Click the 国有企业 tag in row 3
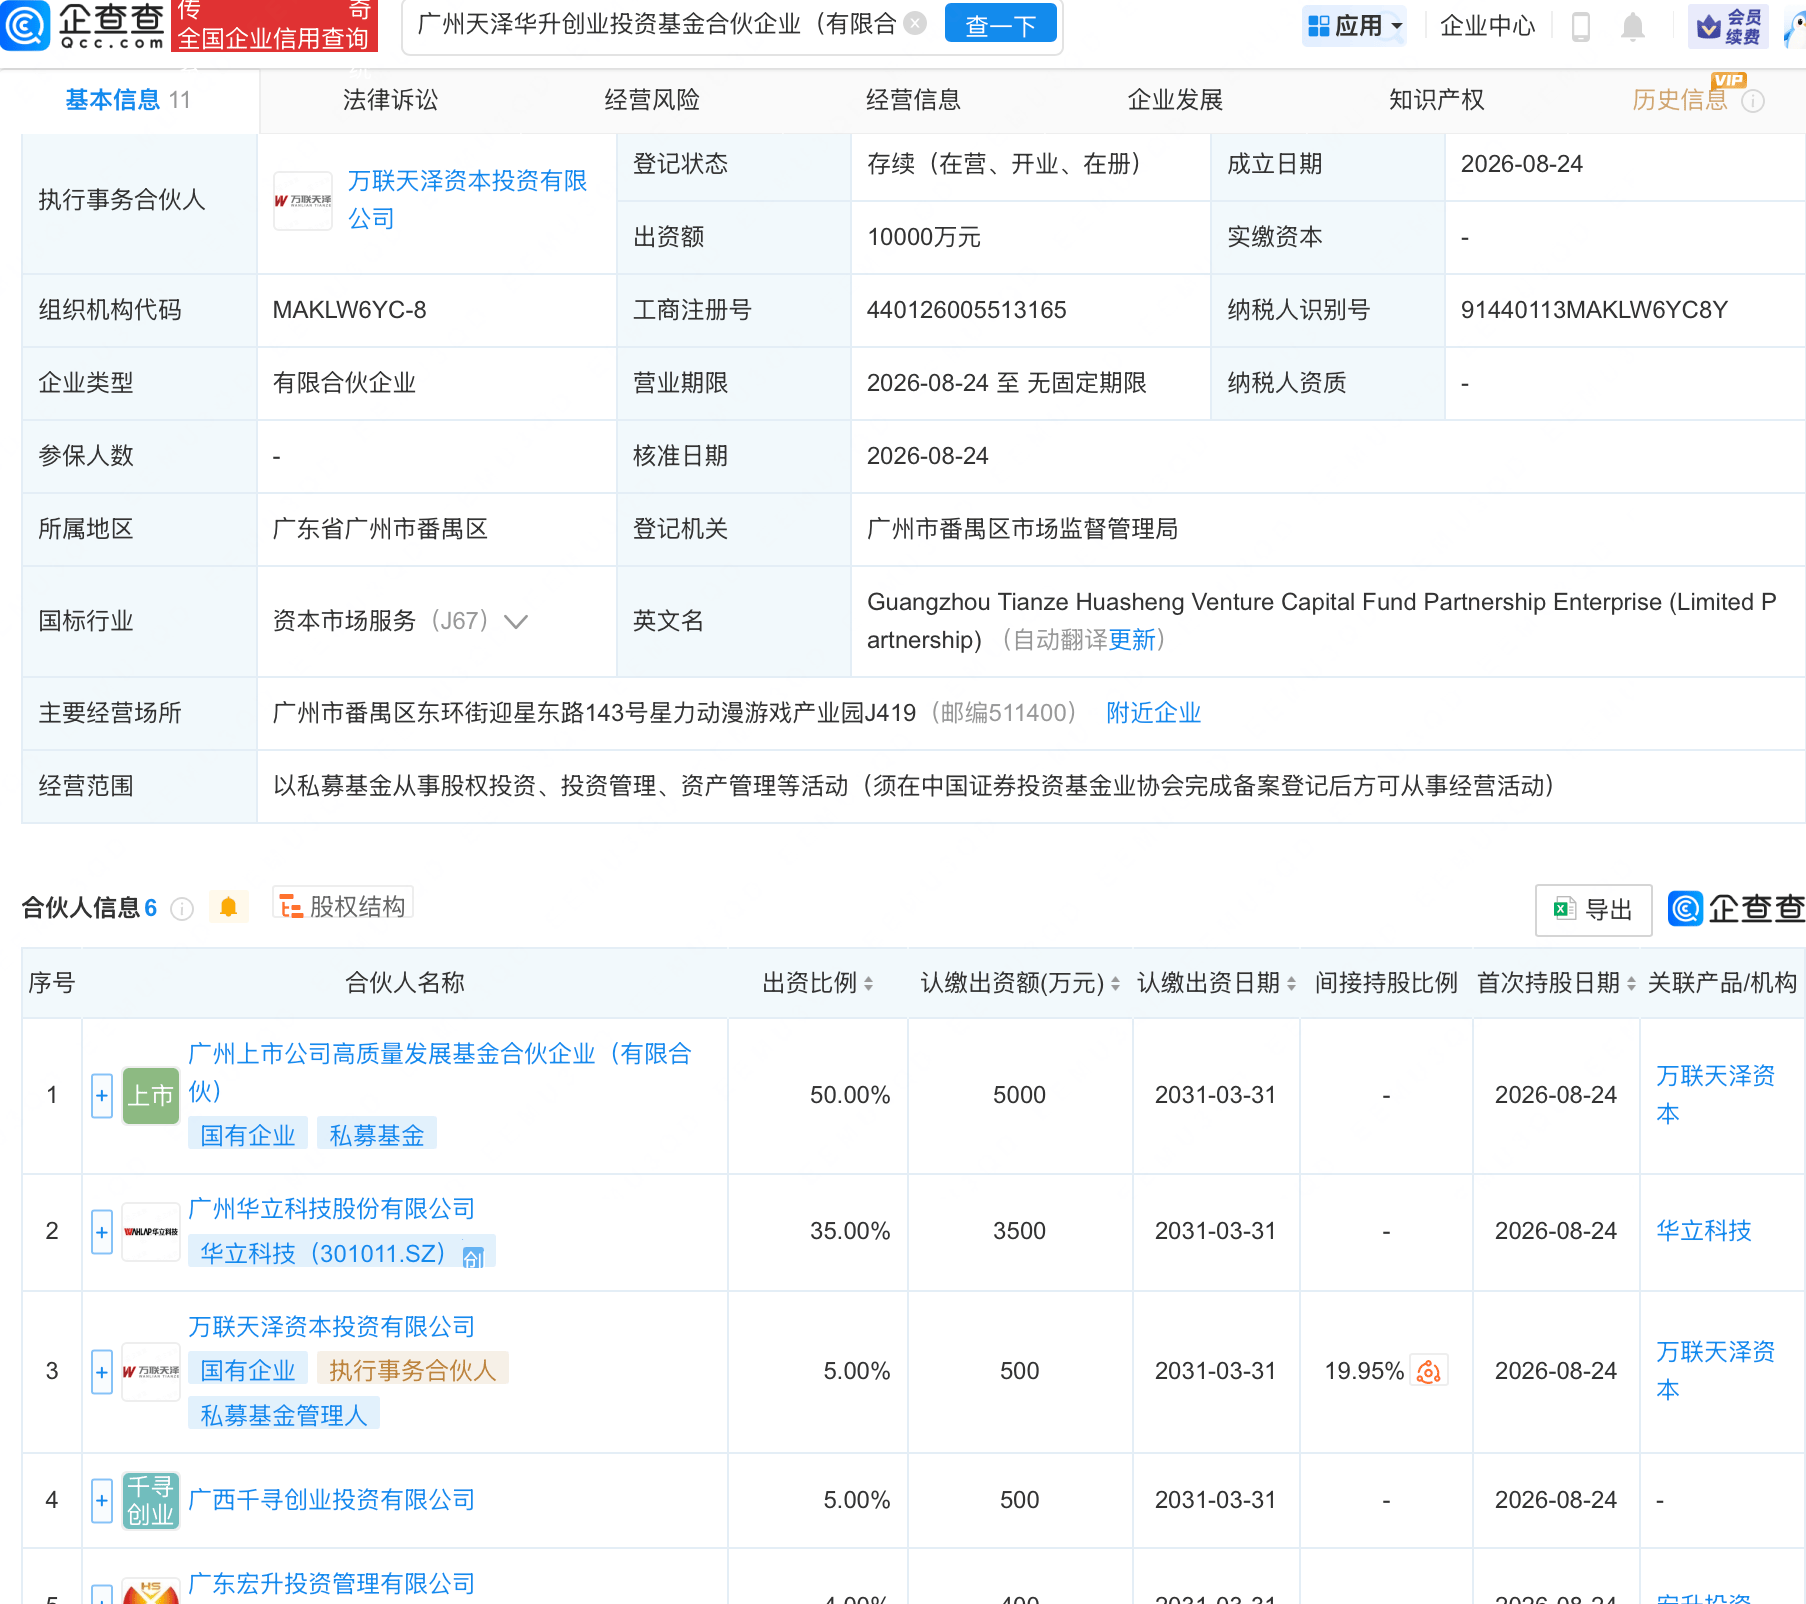Image resolution: width=1806 pixels, height=1604 pixels. pos(248,1370)
